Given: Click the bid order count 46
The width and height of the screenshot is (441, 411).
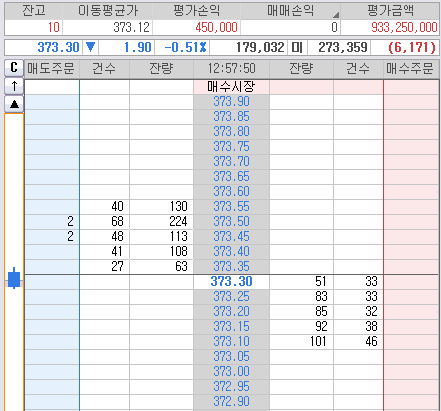Looking at the screenshot, I should coord(358,342).
